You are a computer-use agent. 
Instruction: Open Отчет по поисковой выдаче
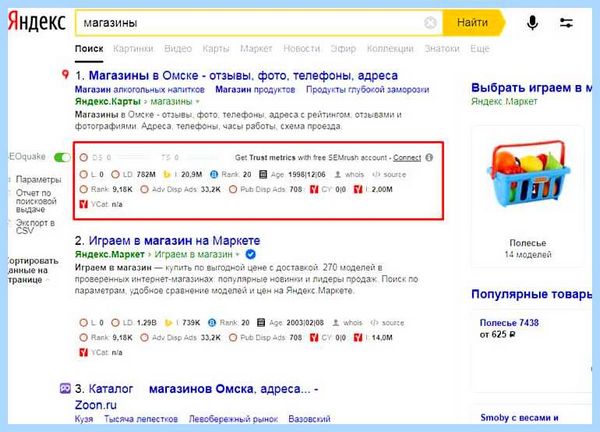36,201
